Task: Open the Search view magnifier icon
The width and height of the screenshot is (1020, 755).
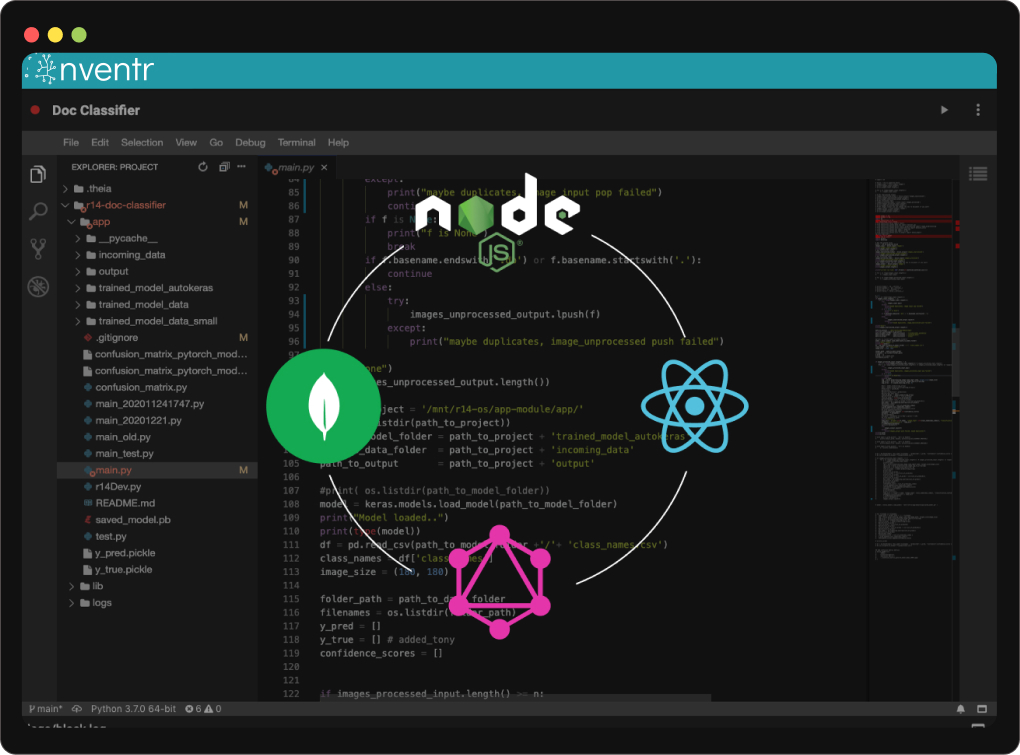Action: click(38, 211)
